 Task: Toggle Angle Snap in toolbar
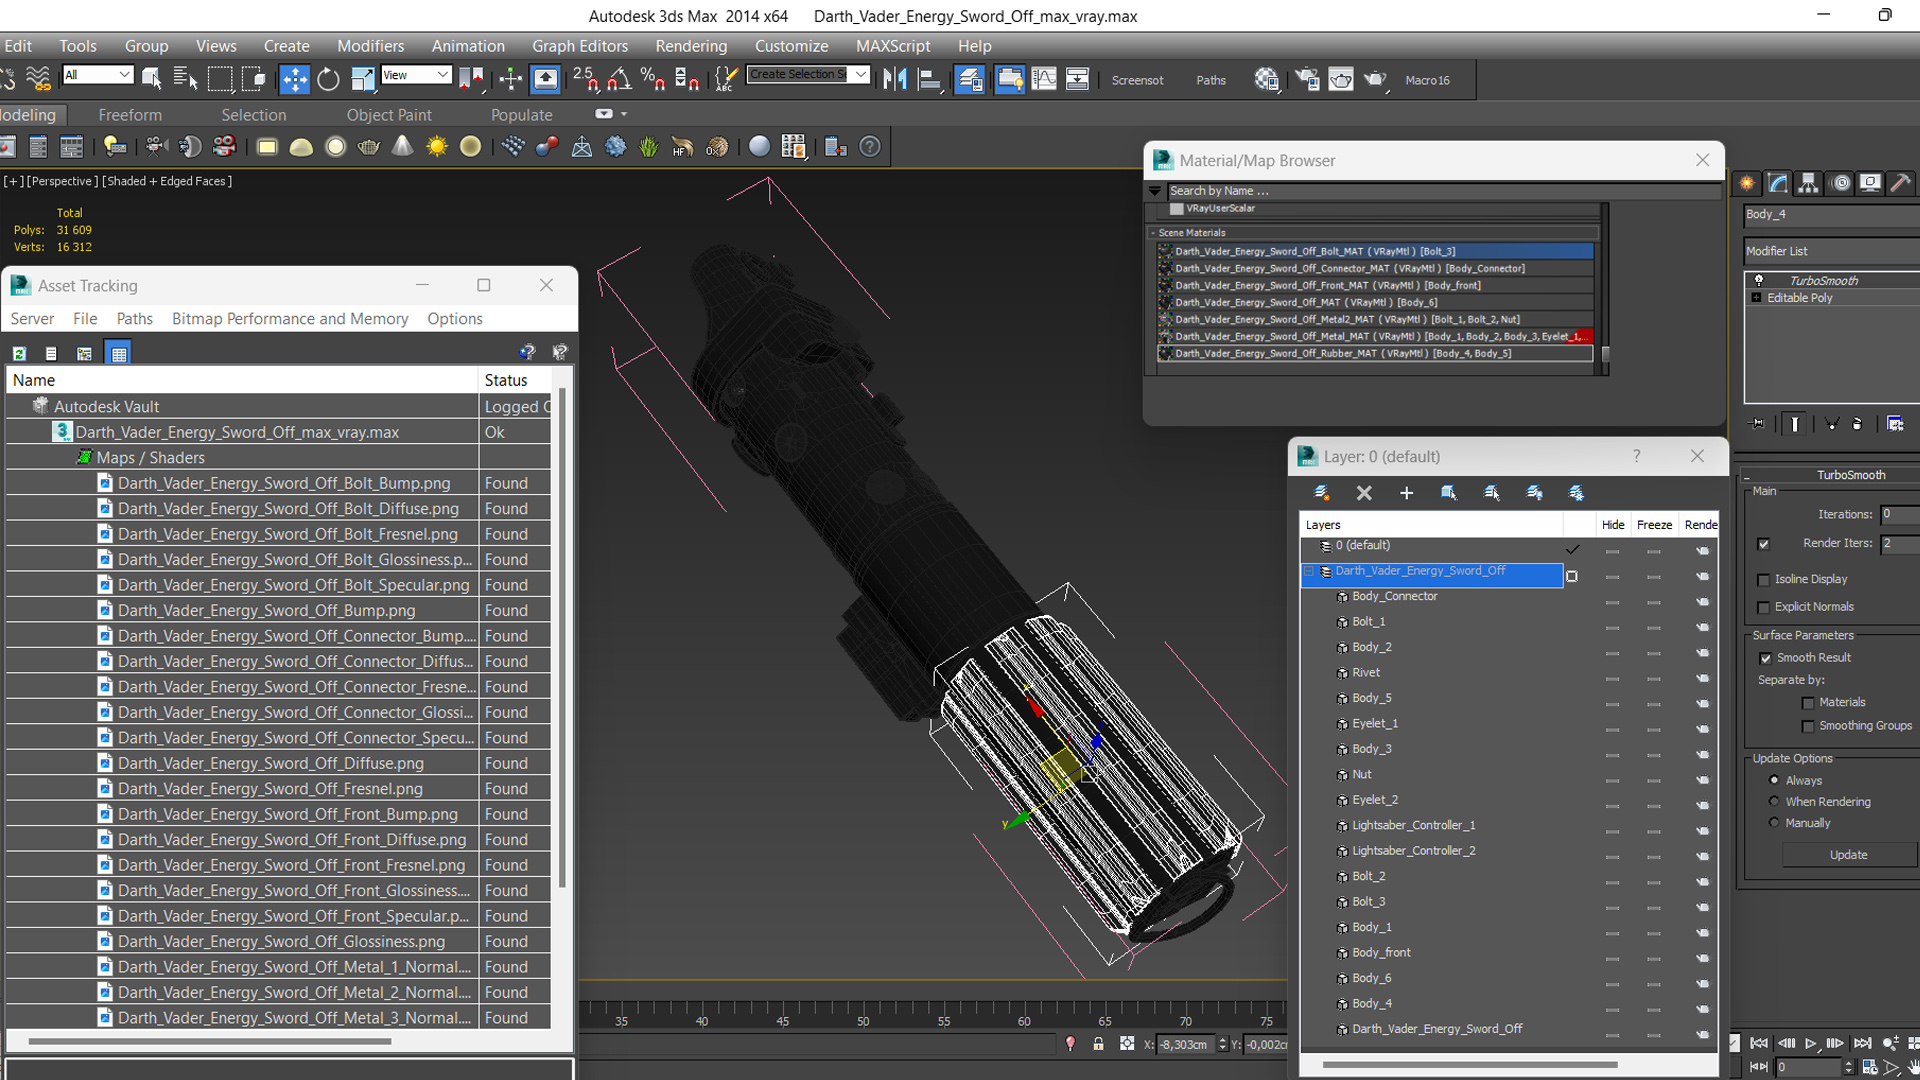pos(619,79)
